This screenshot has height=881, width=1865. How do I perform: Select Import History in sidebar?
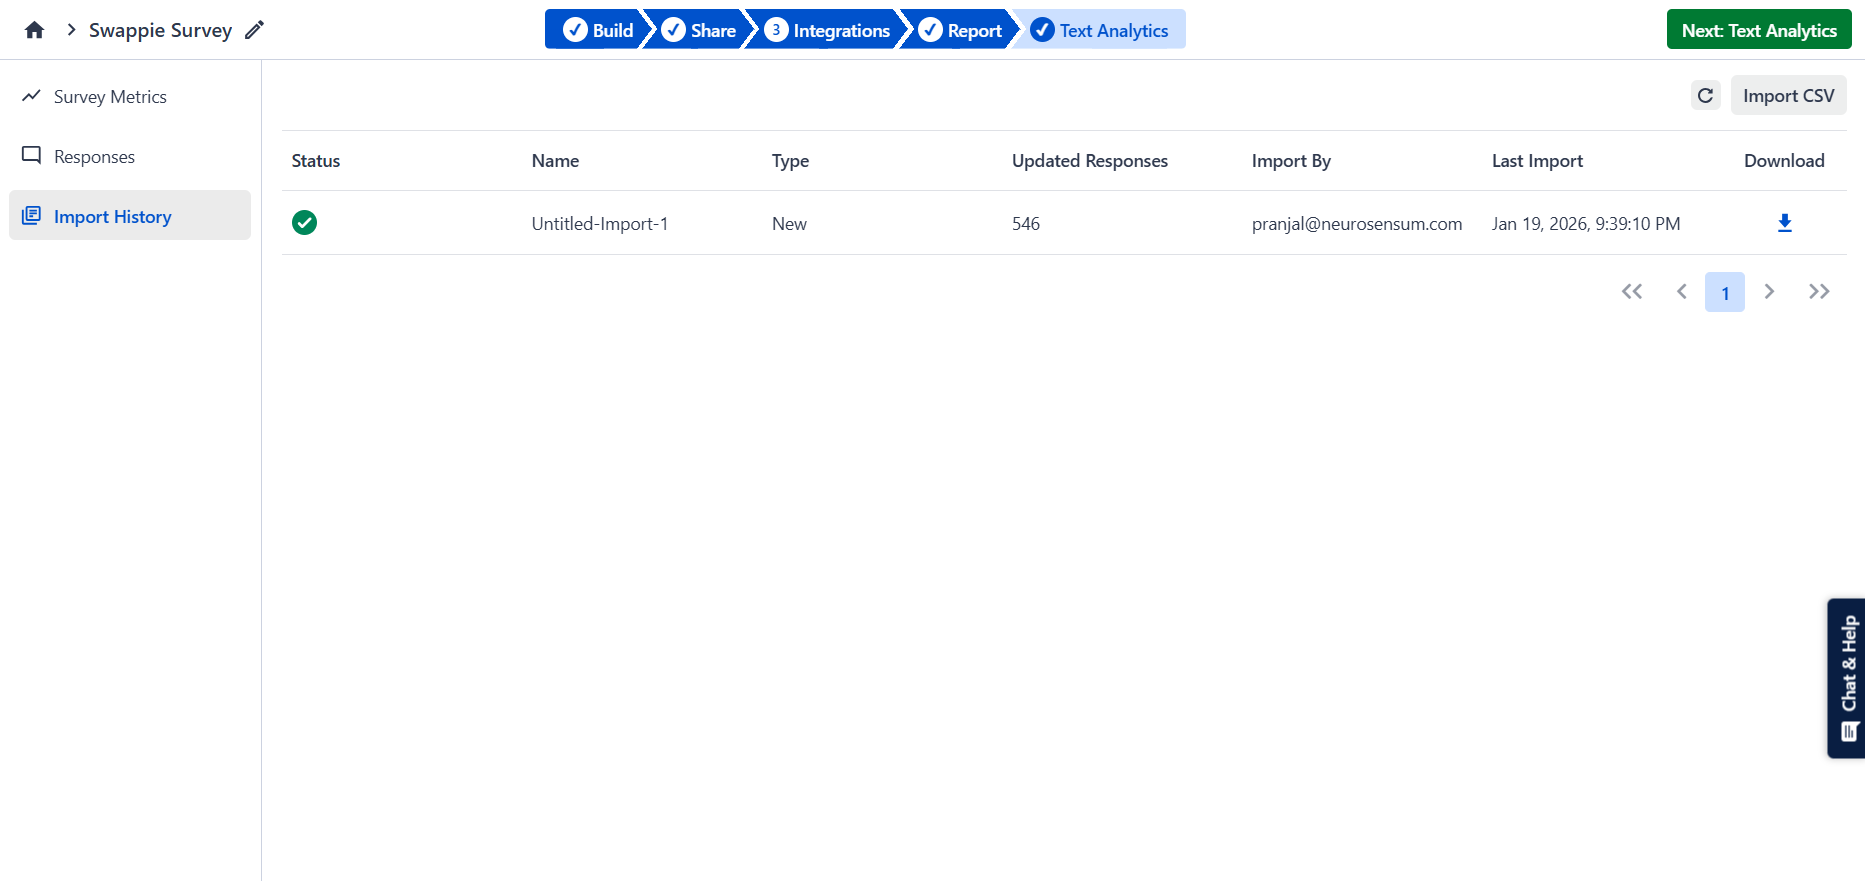click(112, 217)
